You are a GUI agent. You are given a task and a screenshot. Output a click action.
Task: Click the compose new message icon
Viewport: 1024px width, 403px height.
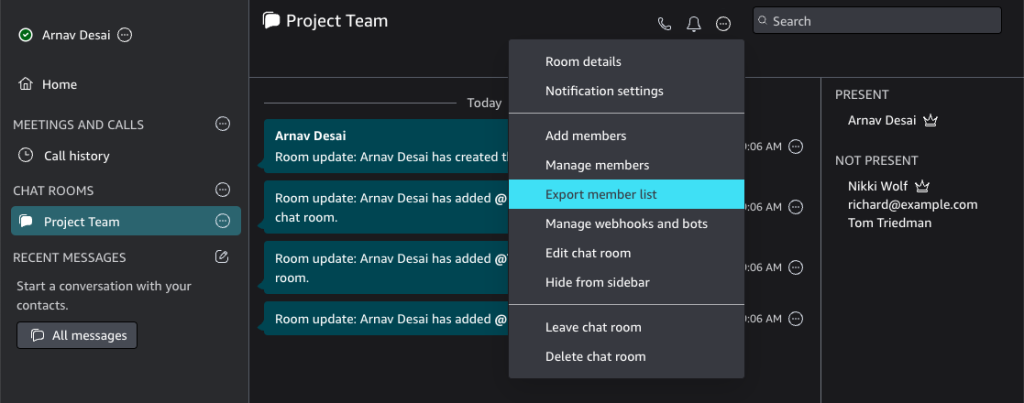pos(222,257)
